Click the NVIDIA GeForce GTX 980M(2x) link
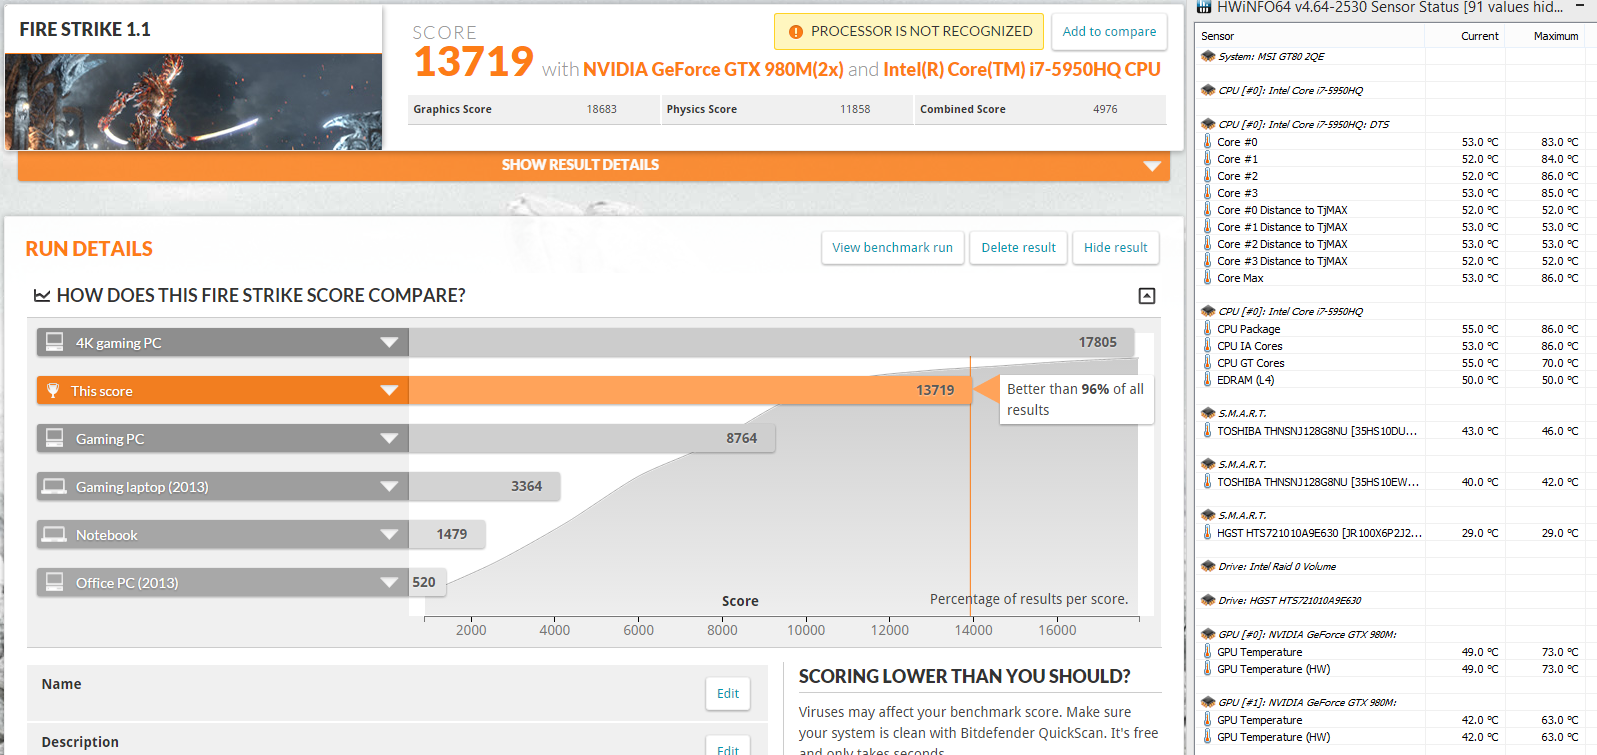Image resolution: width=1597 pixels, height=755 pixels. (713, 70)
